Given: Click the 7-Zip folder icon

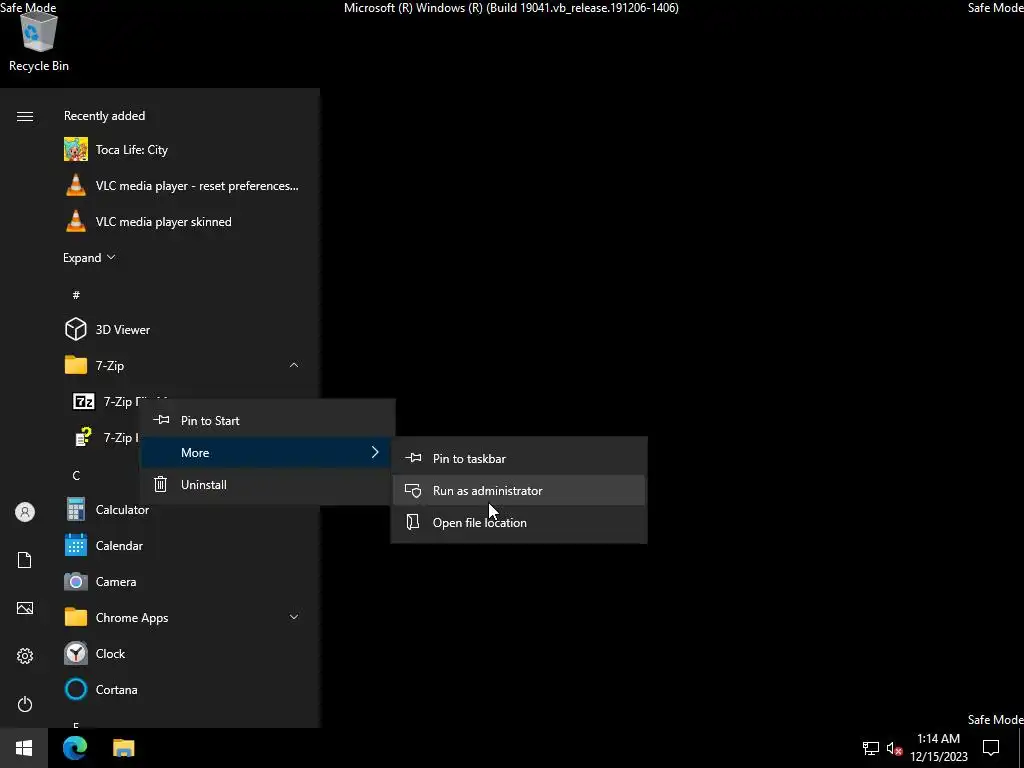Looking at the screenshot, I should pyautogui.click(x=76, y=365).
